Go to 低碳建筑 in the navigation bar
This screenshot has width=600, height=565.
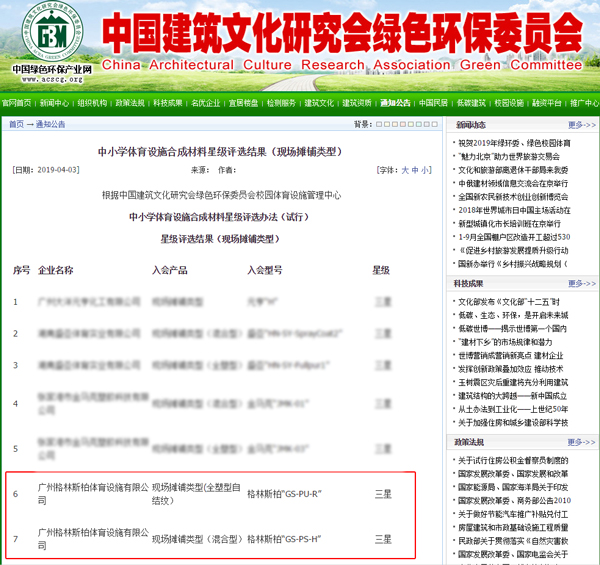click(471, 103)
